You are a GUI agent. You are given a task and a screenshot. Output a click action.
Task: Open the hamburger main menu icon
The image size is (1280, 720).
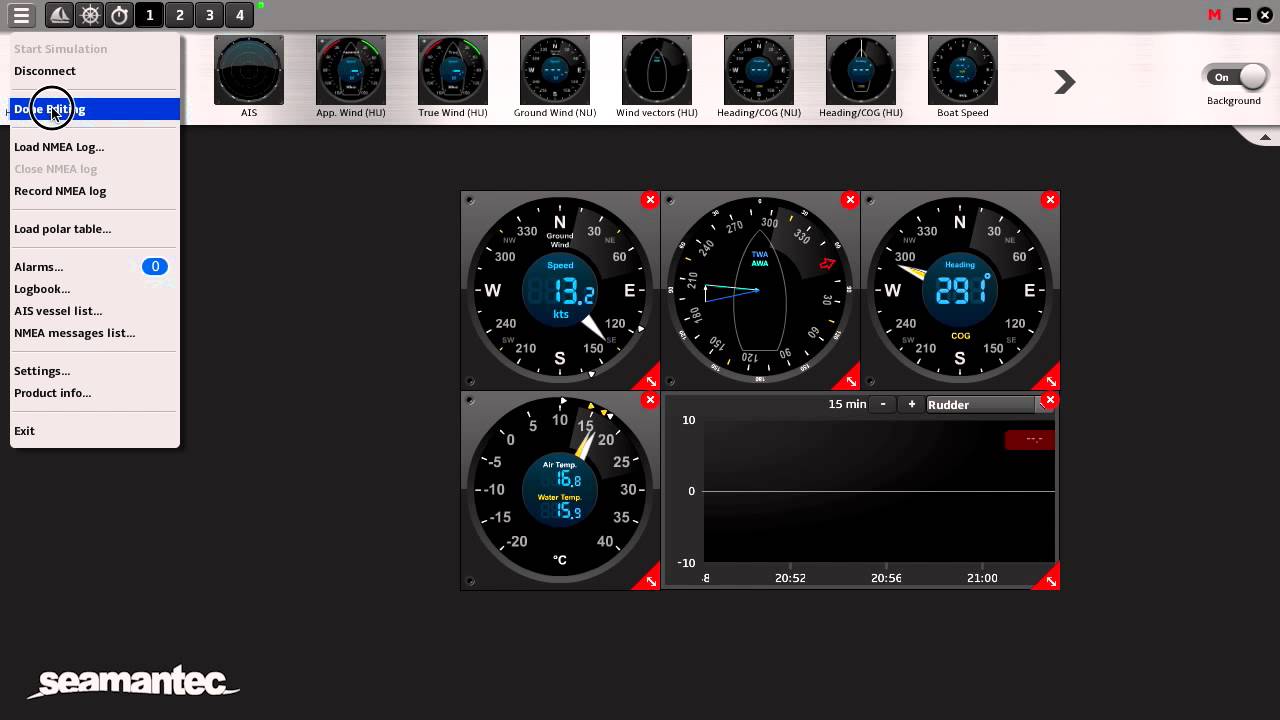coord(21,15)
